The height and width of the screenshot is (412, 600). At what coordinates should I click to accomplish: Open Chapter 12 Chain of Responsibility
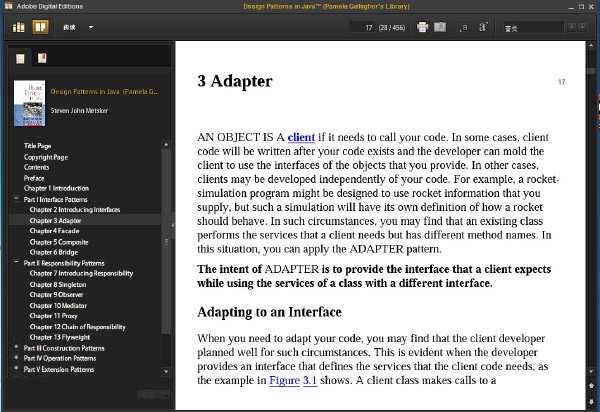pos(77,327)
